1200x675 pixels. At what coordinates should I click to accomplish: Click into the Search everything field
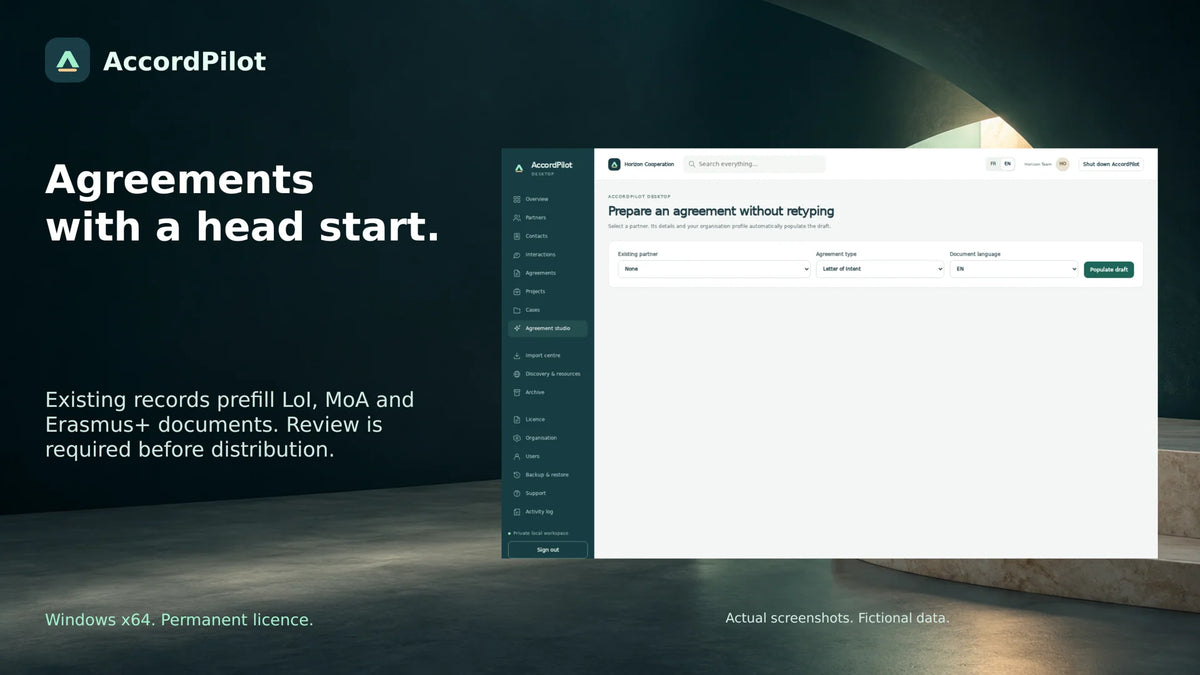point(755,164)
